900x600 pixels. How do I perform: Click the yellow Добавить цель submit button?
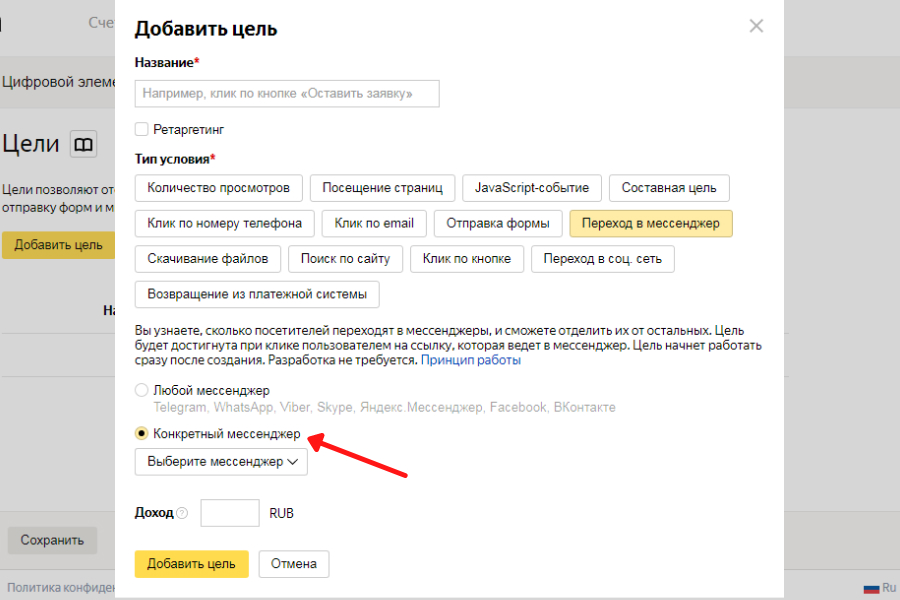(191, 564)
